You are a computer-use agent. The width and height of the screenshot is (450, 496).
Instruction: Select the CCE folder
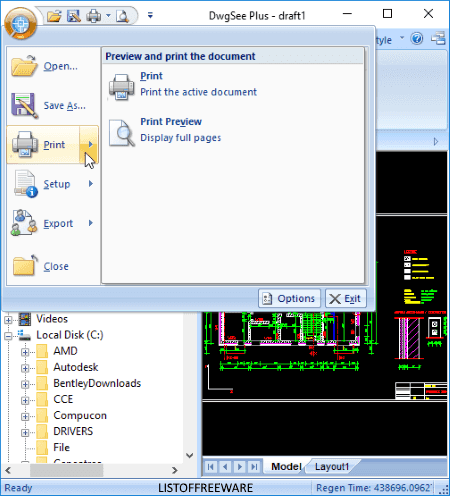(63, 399)
